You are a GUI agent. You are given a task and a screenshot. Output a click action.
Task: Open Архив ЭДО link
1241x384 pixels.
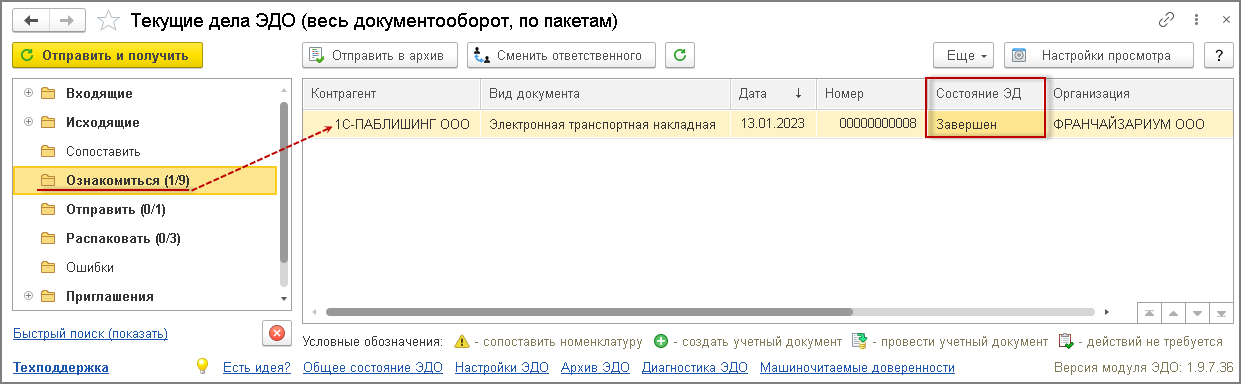pos(596,368)
